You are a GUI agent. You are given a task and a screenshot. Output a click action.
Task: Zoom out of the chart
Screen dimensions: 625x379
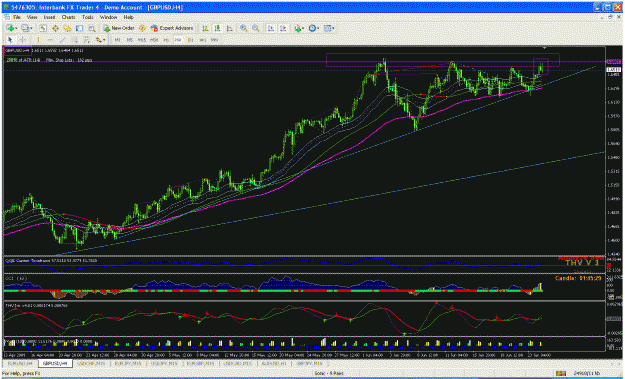tap(256, 28)
